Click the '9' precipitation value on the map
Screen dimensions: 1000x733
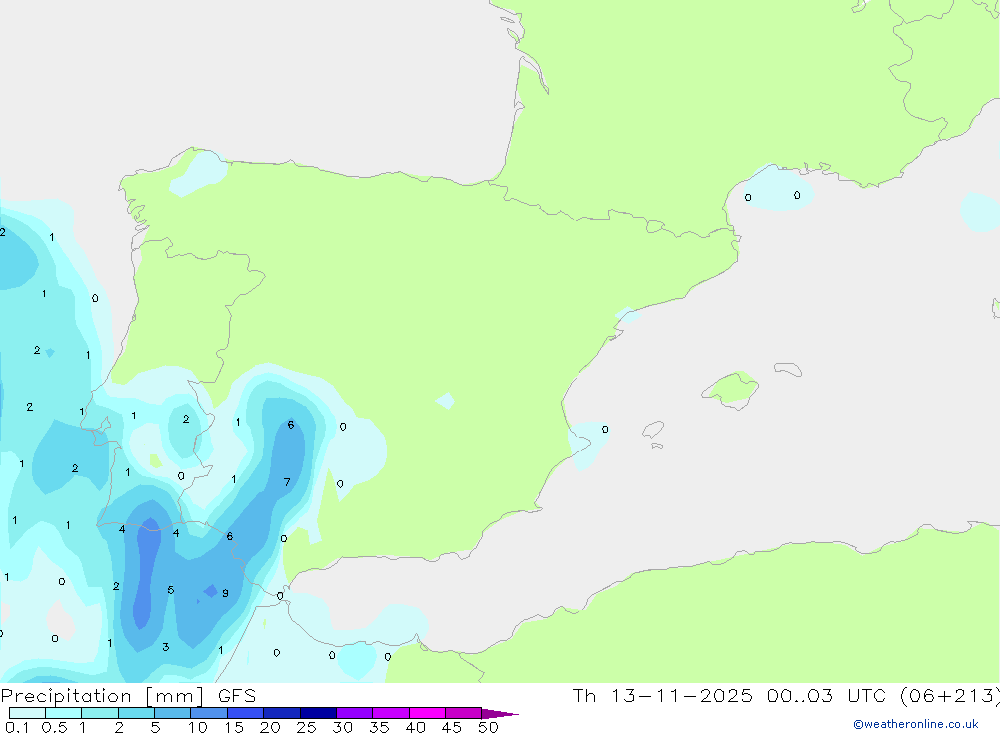click(x=225, y=593)
